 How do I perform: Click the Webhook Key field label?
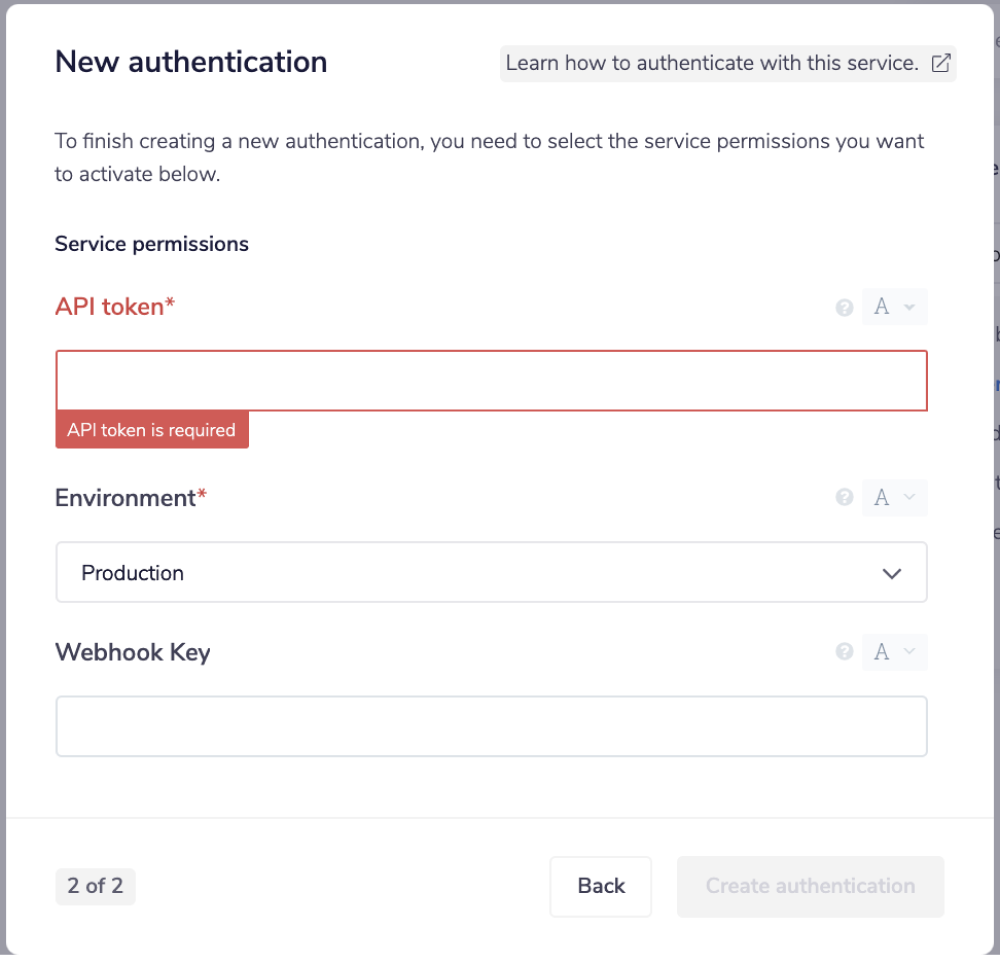coord(132,653)
